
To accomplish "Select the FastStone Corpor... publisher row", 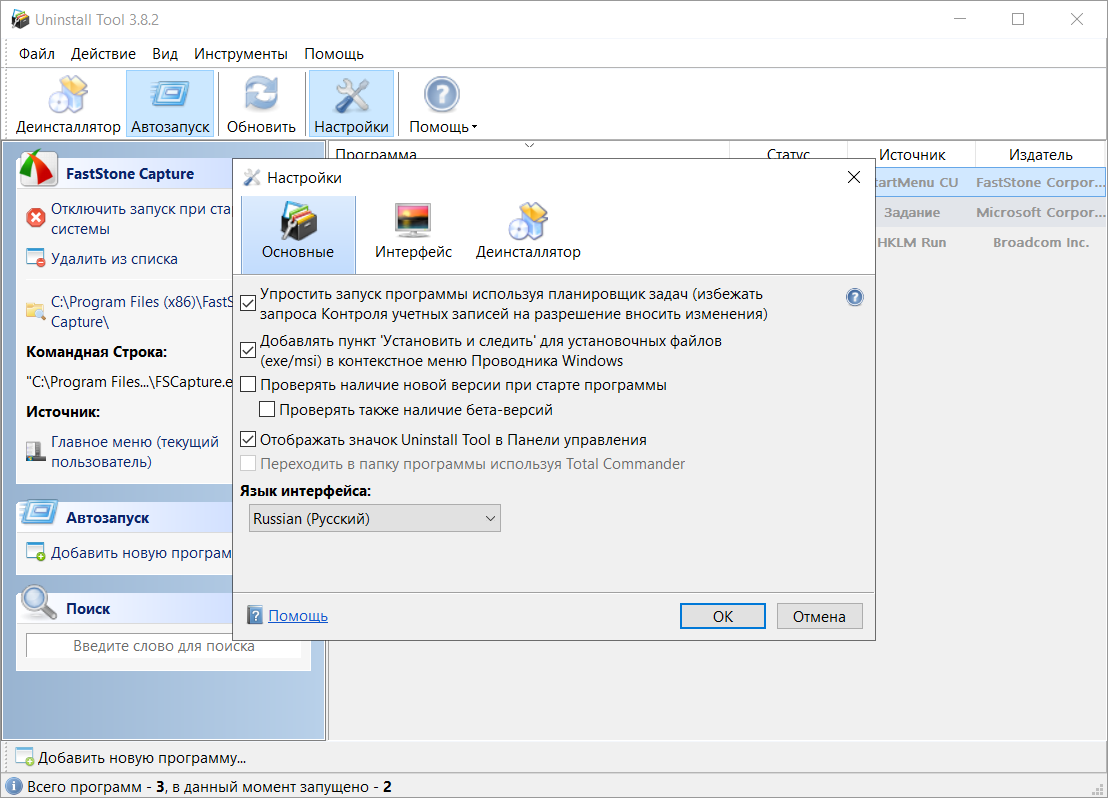I will [1040, 182].
